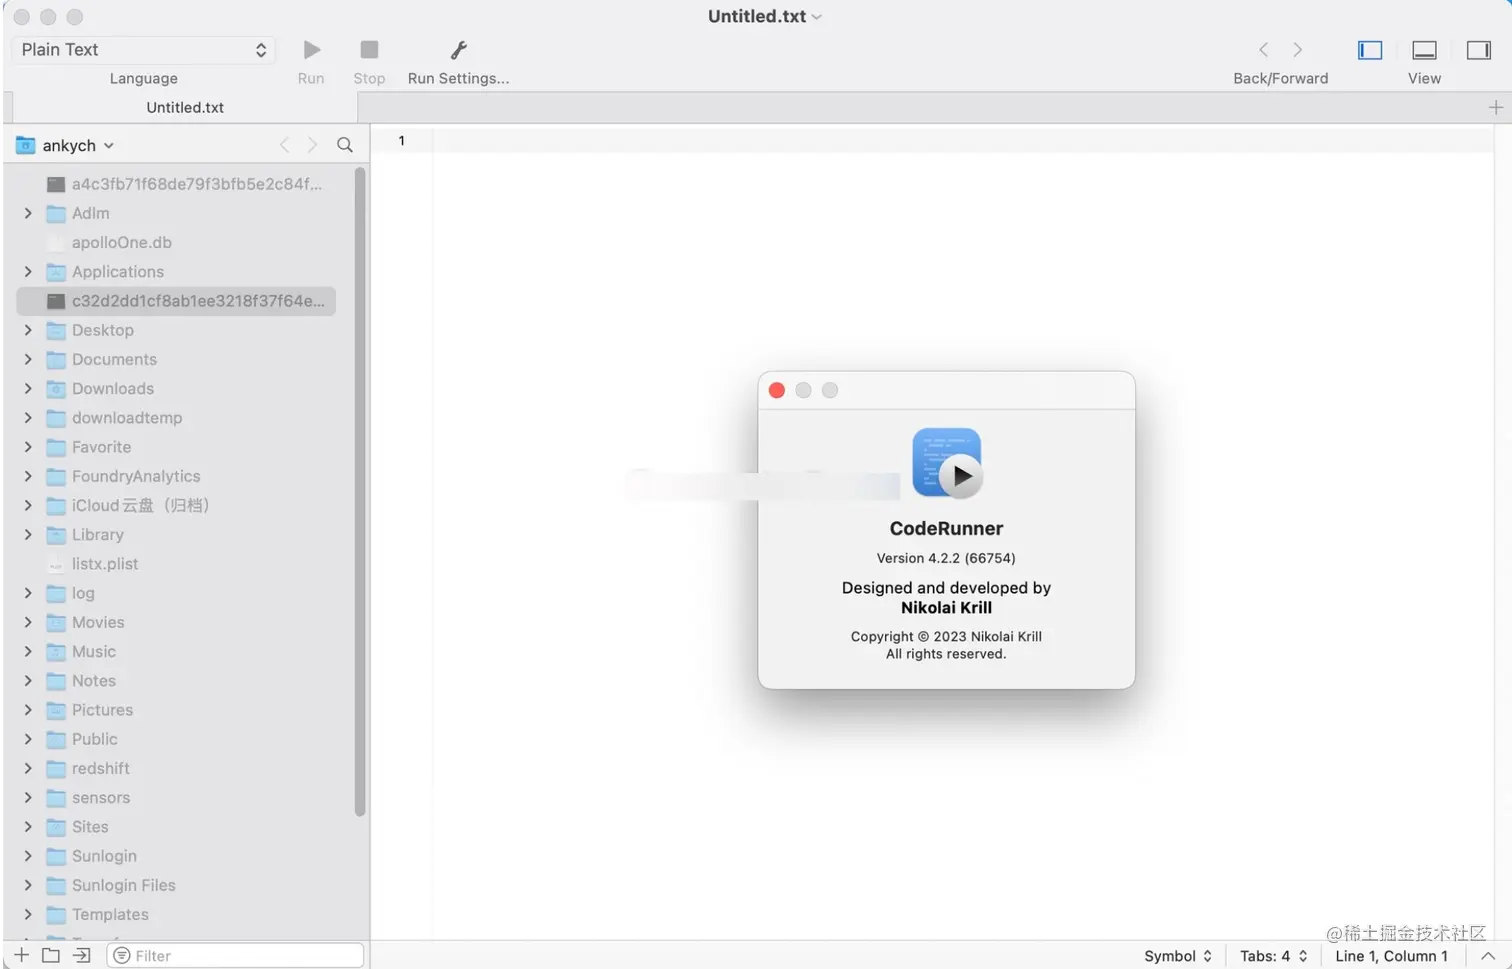Select the Public folder row
The width and height of the screenshot is (1512, 969).
pos(176,739)
